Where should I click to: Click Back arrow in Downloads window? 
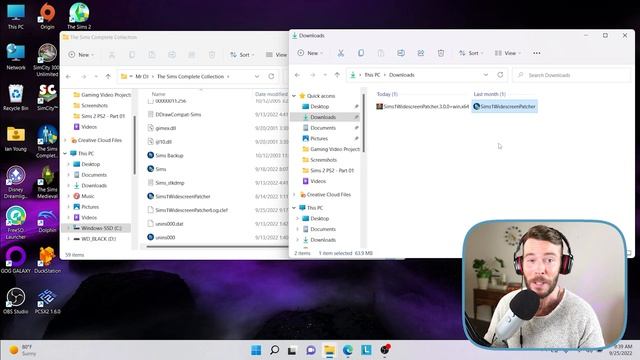[x=298, y=75]
